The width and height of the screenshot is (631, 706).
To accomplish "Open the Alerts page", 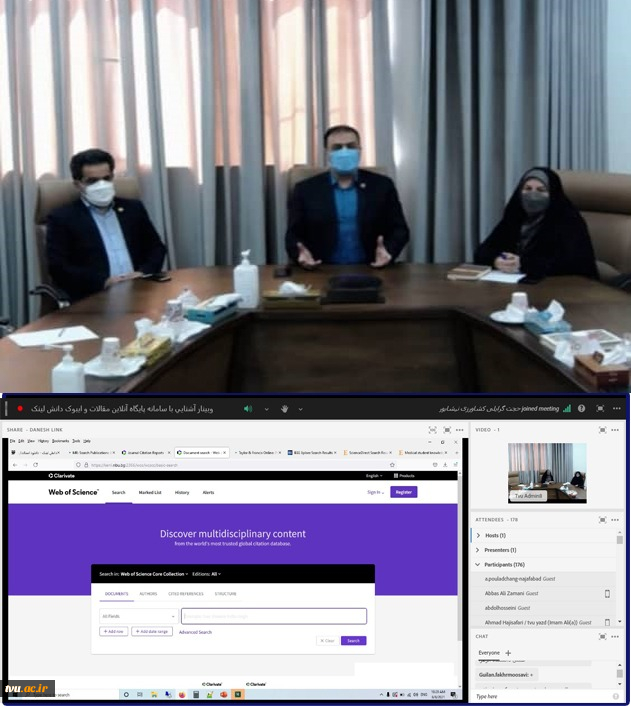I will (209, 493).
